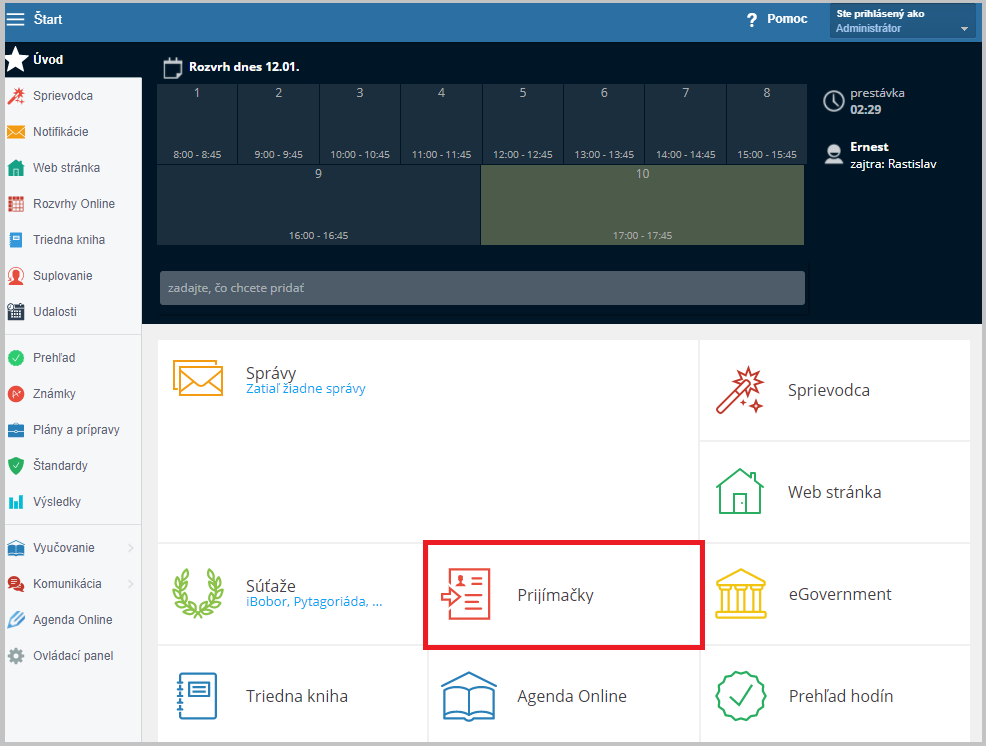Open Výsledky bar chart icon
This screenshot has height=746, width=986.
coord(16,502)
